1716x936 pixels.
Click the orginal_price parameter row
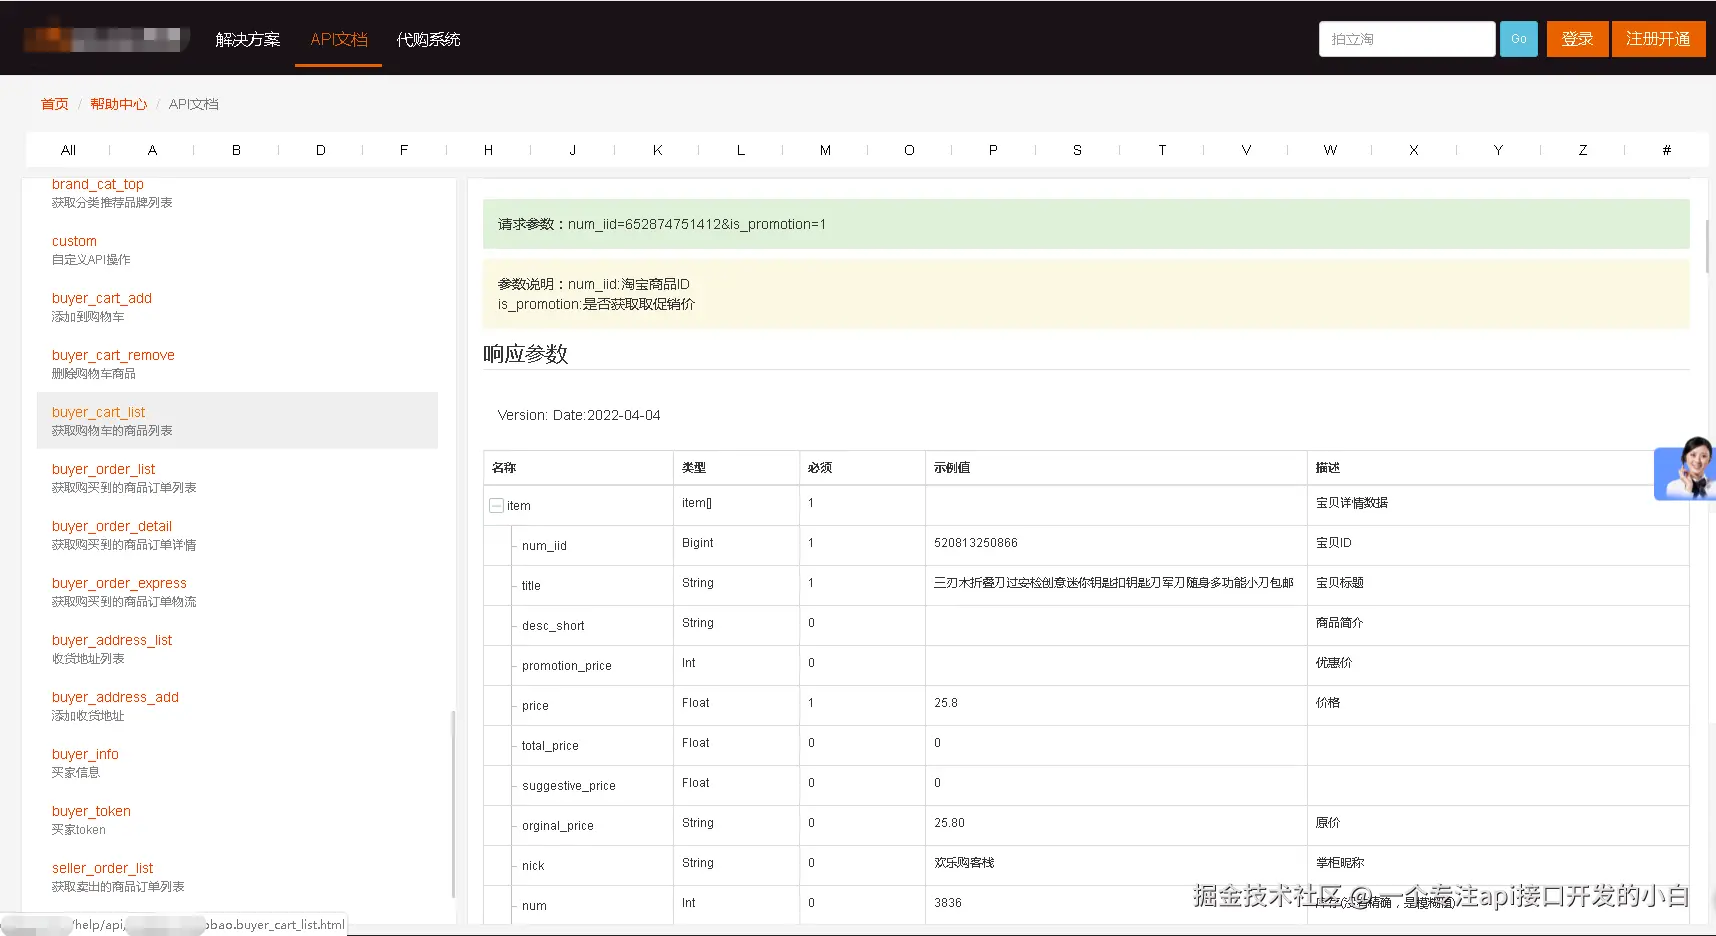click(x=1086, y=825)
